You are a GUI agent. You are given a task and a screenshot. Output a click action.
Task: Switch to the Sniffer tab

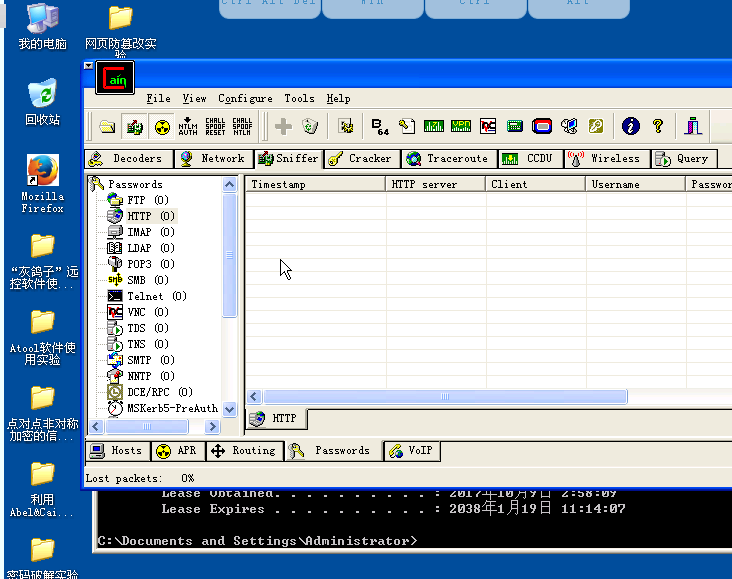pos(288,159)
